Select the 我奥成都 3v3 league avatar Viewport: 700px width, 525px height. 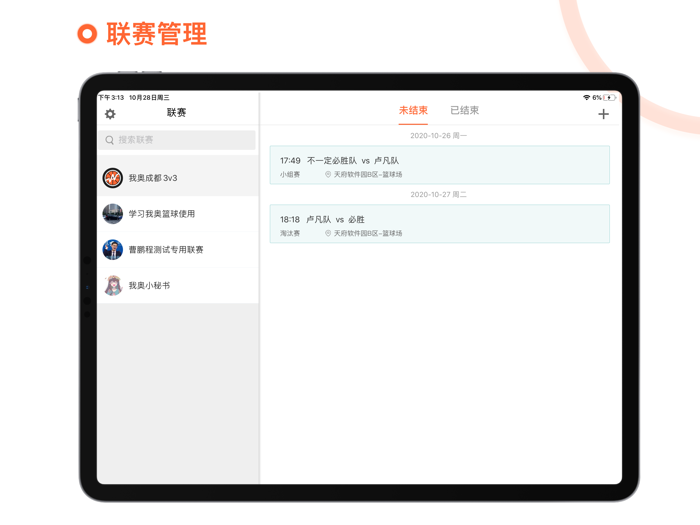(x=113, y=178)
